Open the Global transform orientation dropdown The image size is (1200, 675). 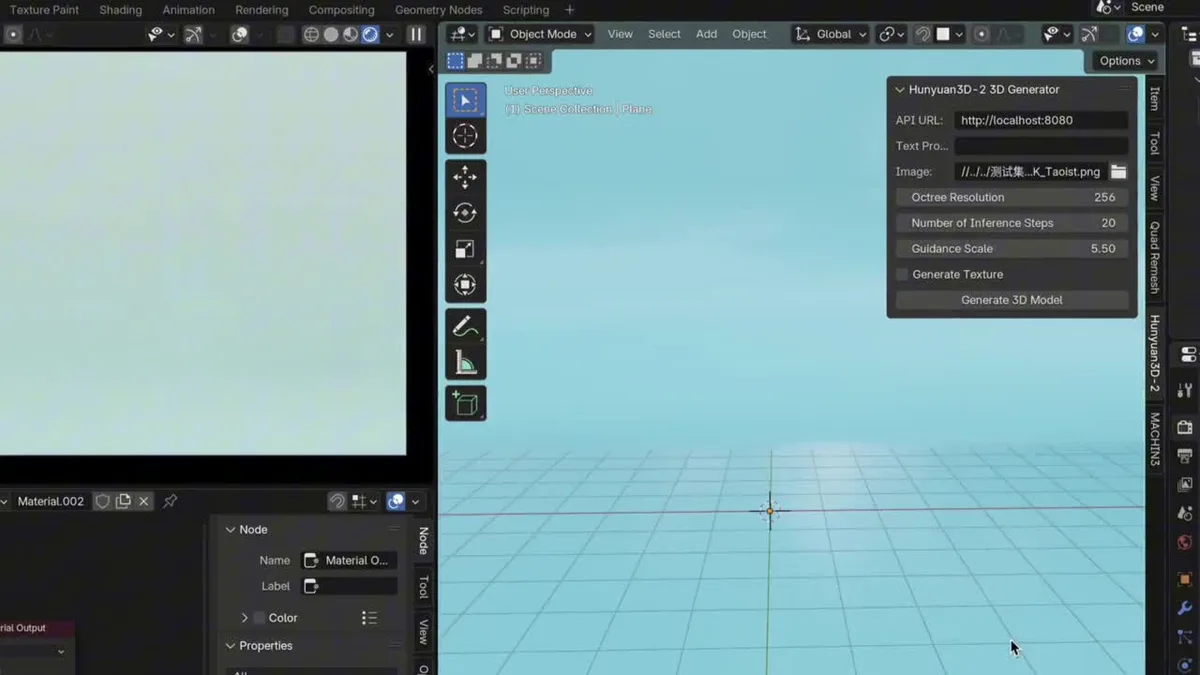830,34
